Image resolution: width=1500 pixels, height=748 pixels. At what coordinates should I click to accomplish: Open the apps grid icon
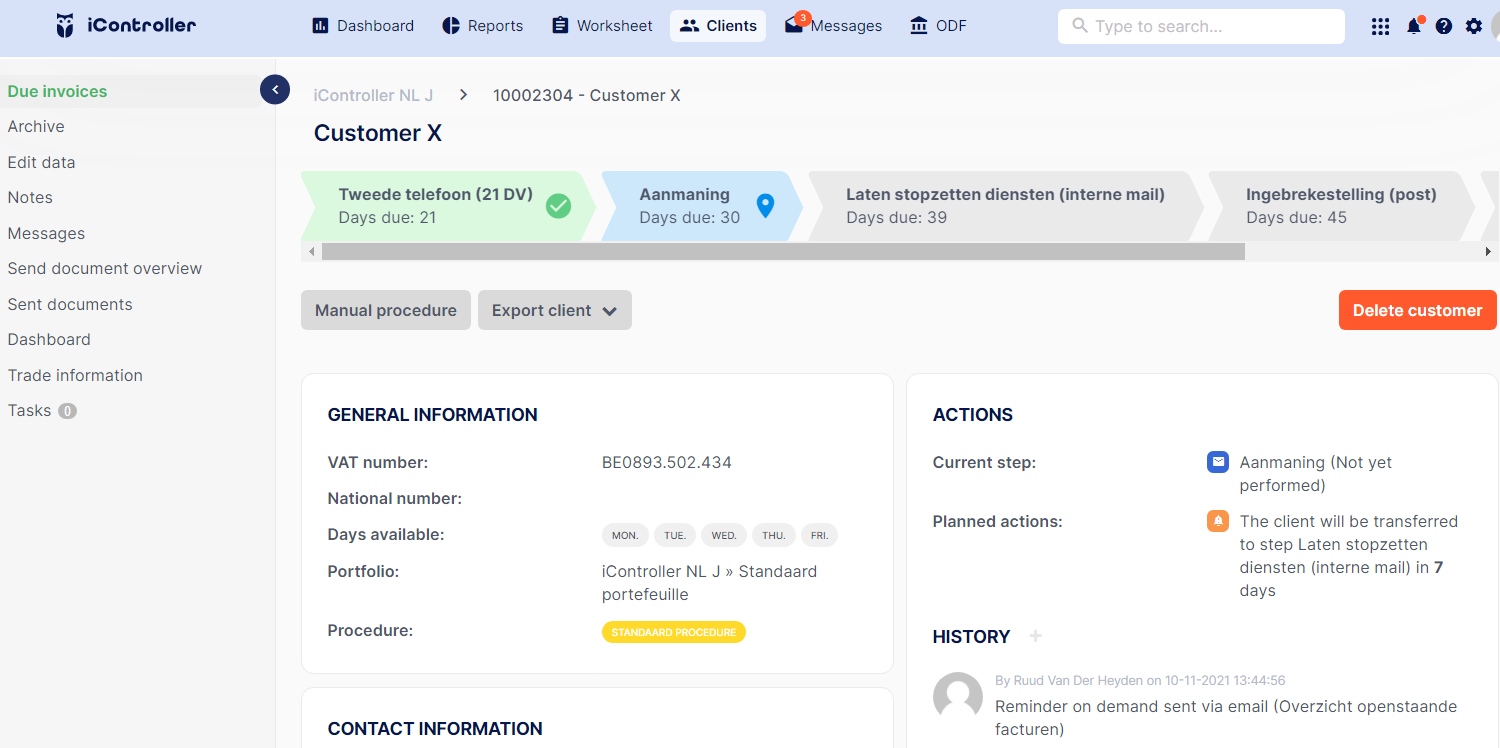tap(1381, 27)
